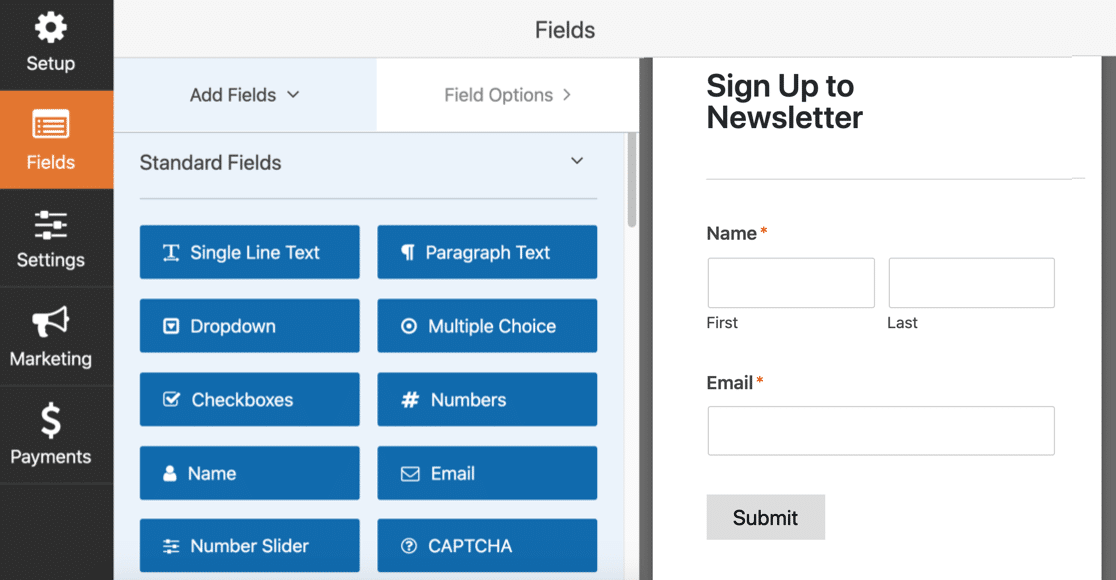Add a Number Slider field
Screen dimensions: 1116x580
point(249,546)
